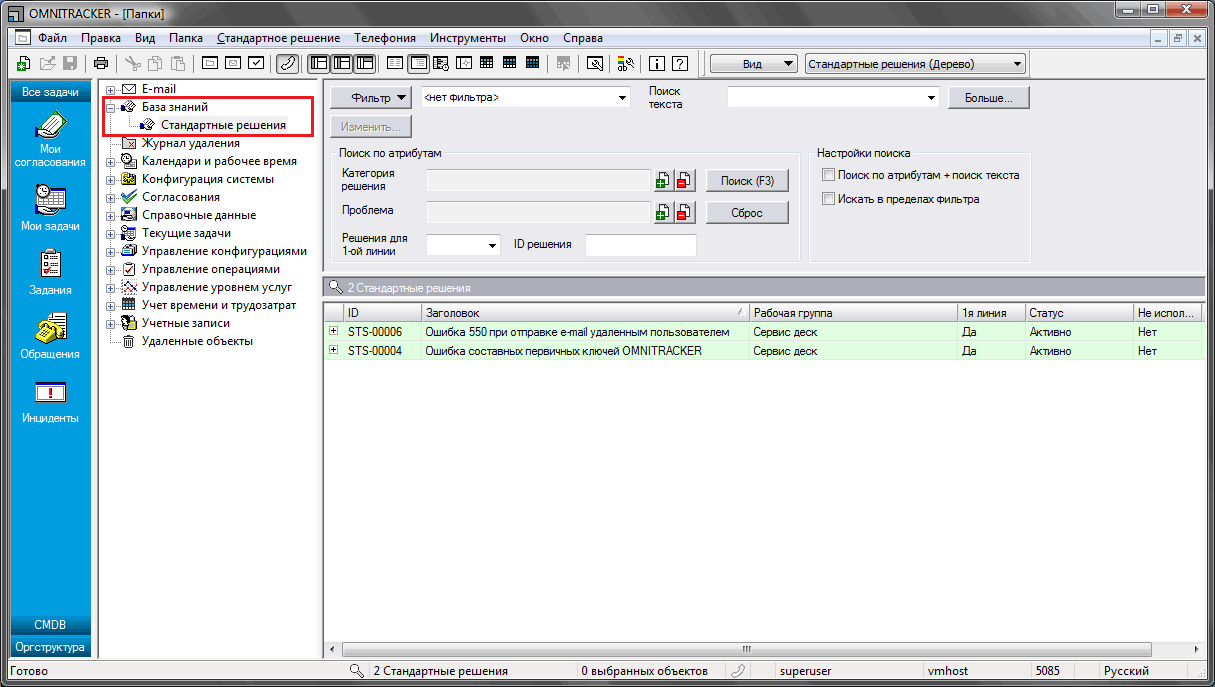Enable Искать в пределах фильтра checkbox
Screen dimensions: 1215x687
coord(828,199)
